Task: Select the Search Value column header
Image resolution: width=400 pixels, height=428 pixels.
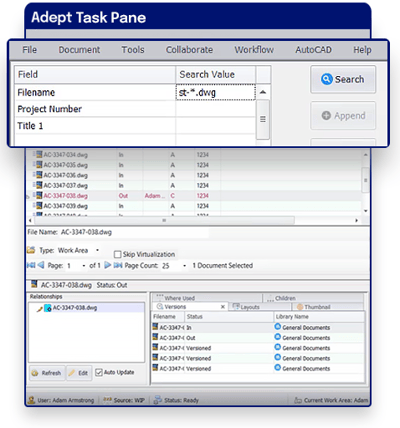Action: click(216, 74)
